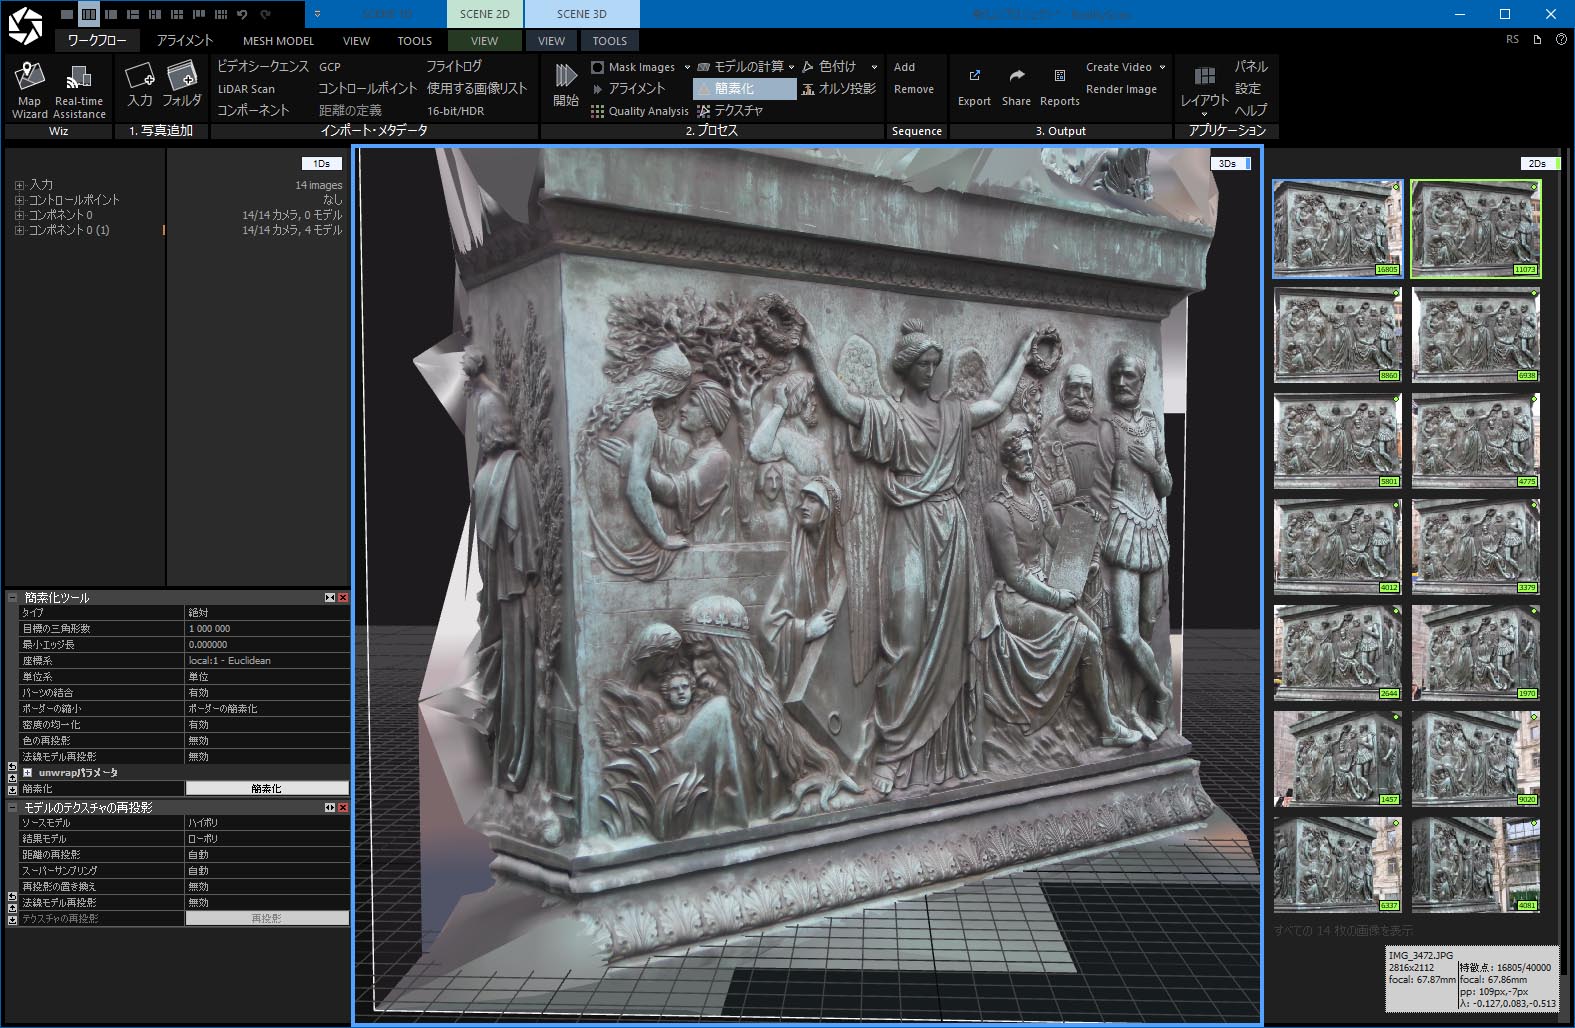
Task: Open the Mask Images dropdown arrow
Action: point(687,67)
